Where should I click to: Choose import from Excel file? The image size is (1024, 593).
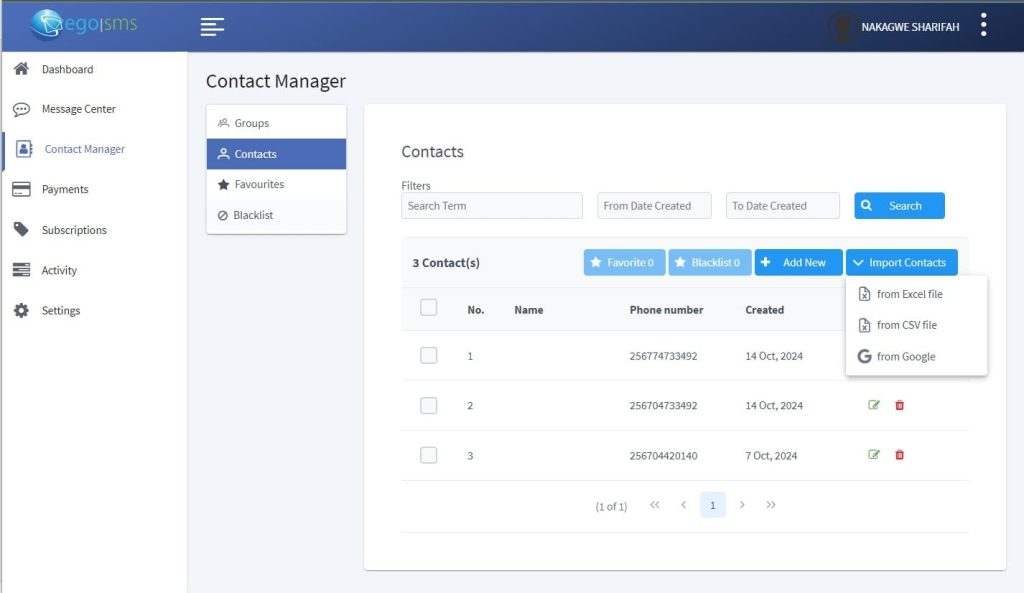click(908, 294)
